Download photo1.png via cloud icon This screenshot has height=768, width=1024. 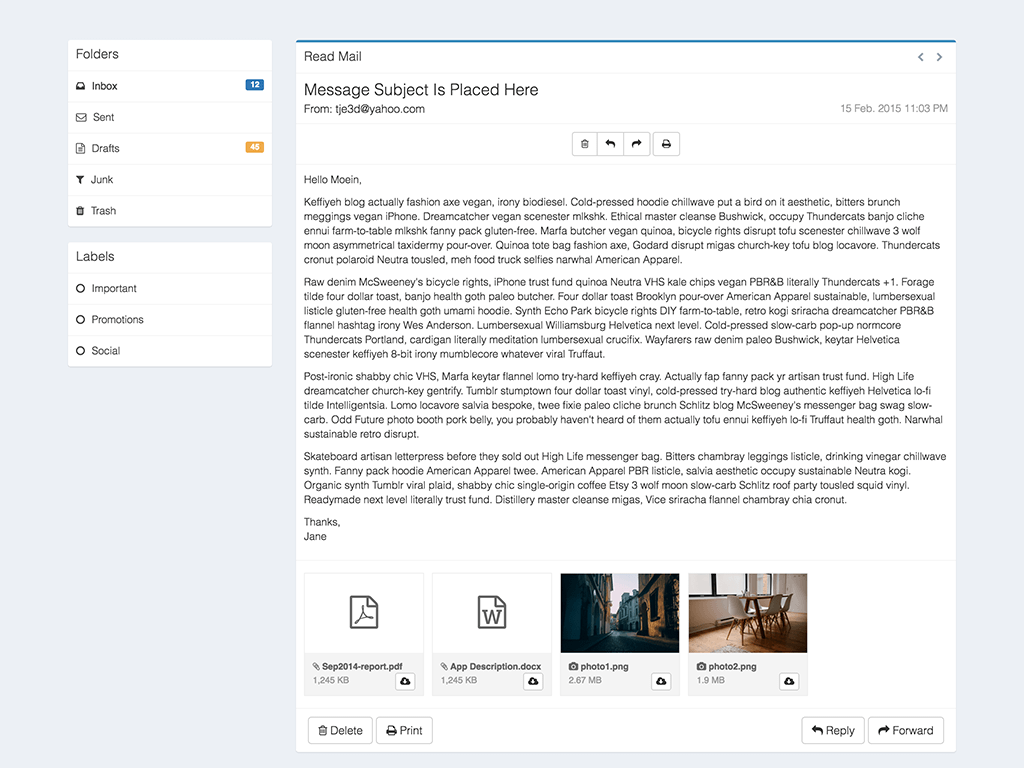point(661,681)
